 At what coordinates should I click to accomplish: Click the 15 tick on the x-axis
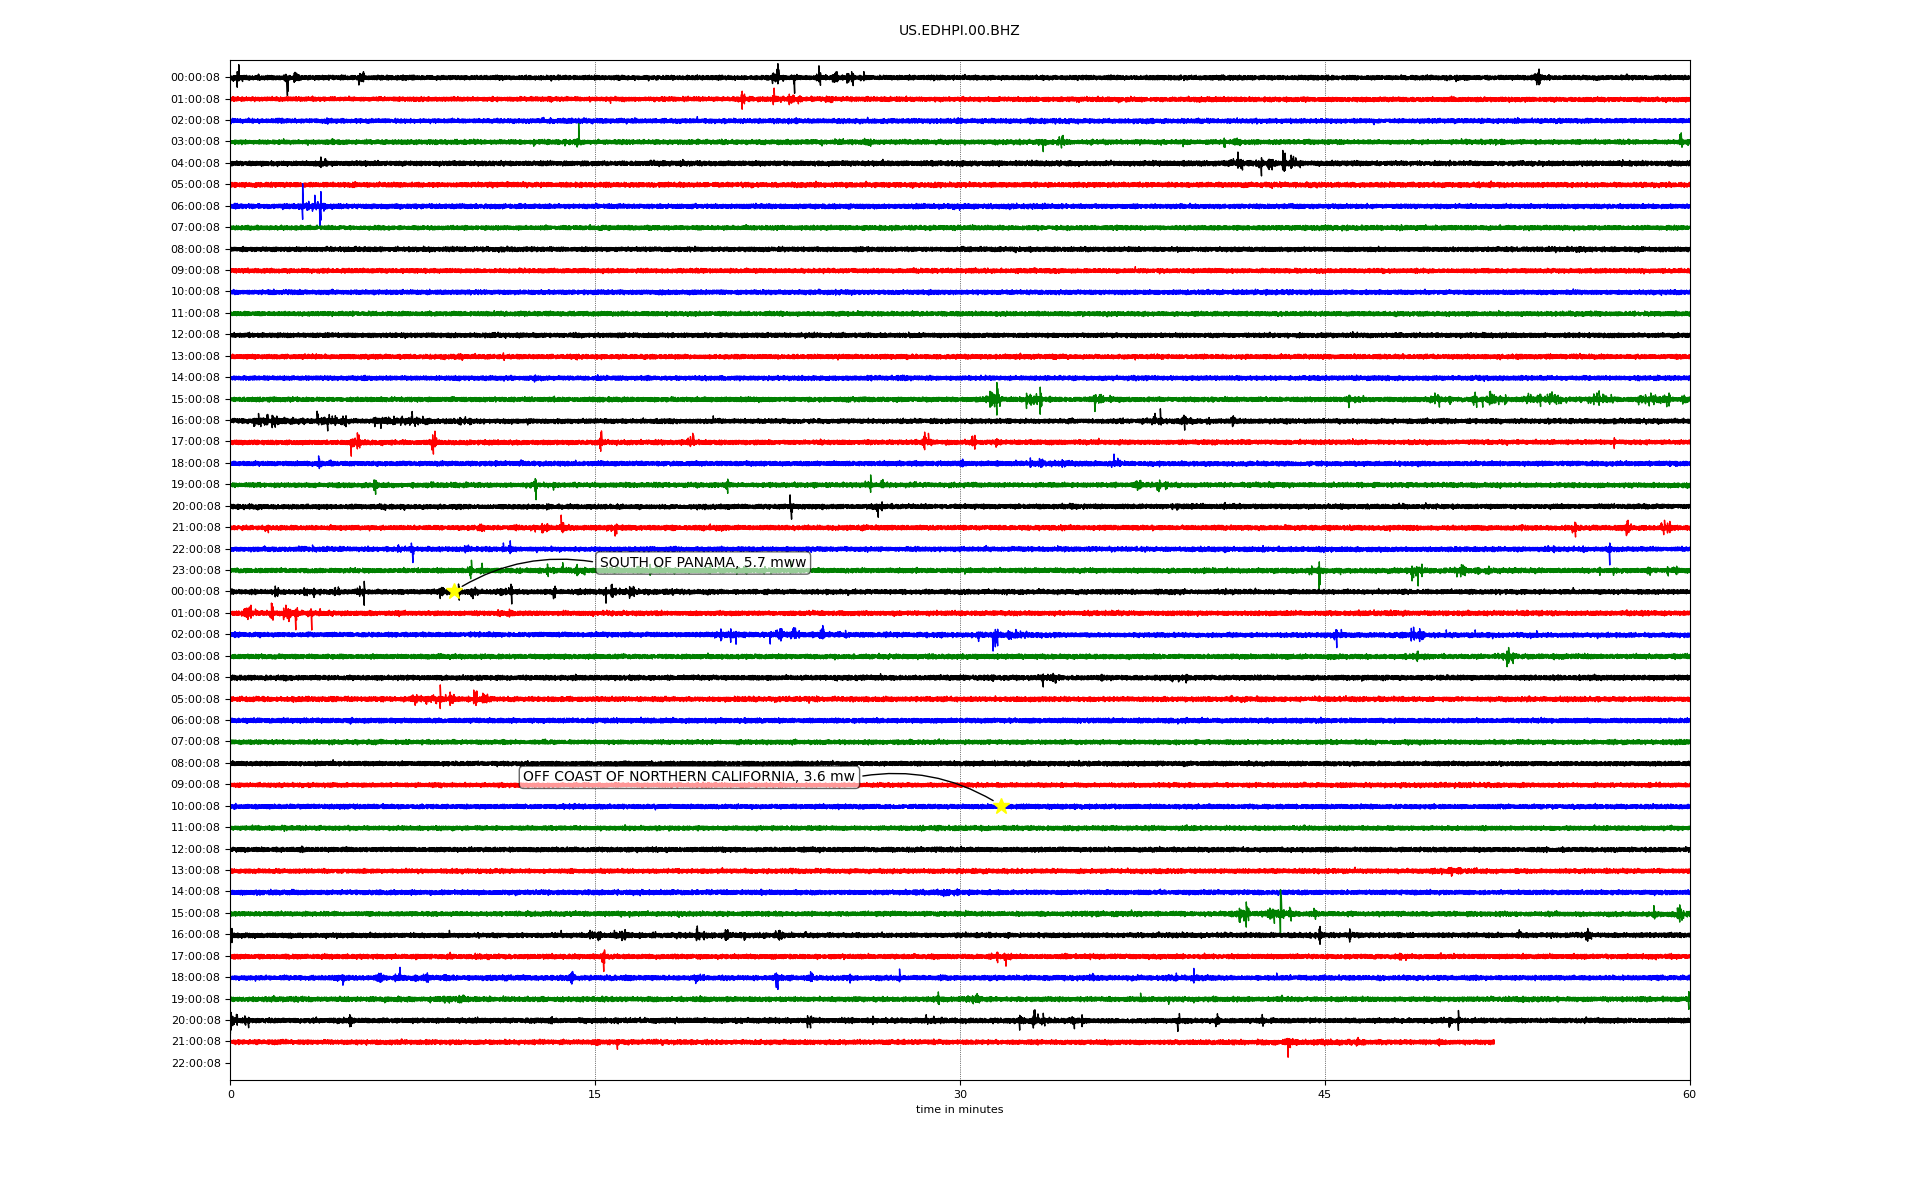coord(595,1094)
